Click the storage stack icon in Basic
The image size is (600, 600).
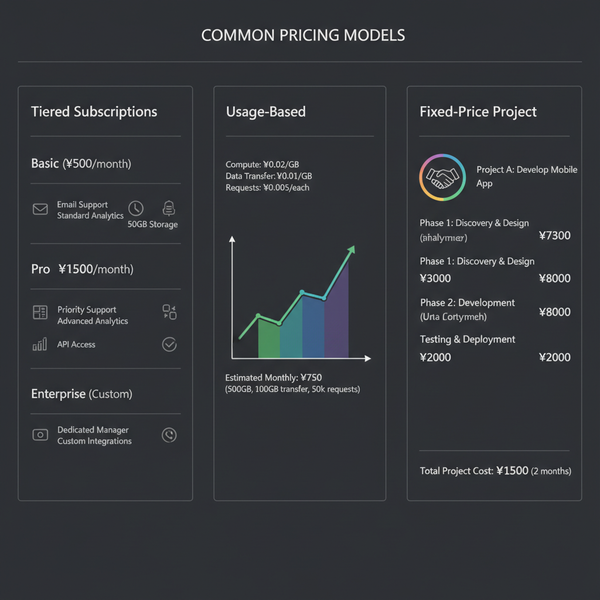169,208
